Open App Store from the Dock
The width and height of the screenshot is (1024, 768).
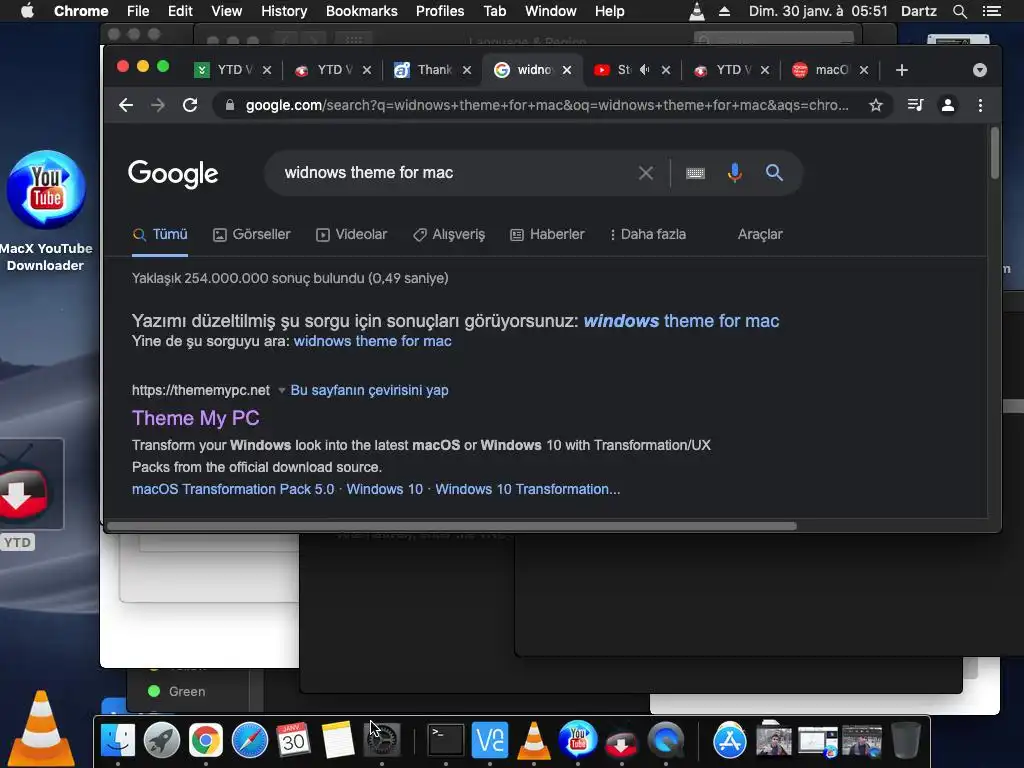(x=729, y=741)
